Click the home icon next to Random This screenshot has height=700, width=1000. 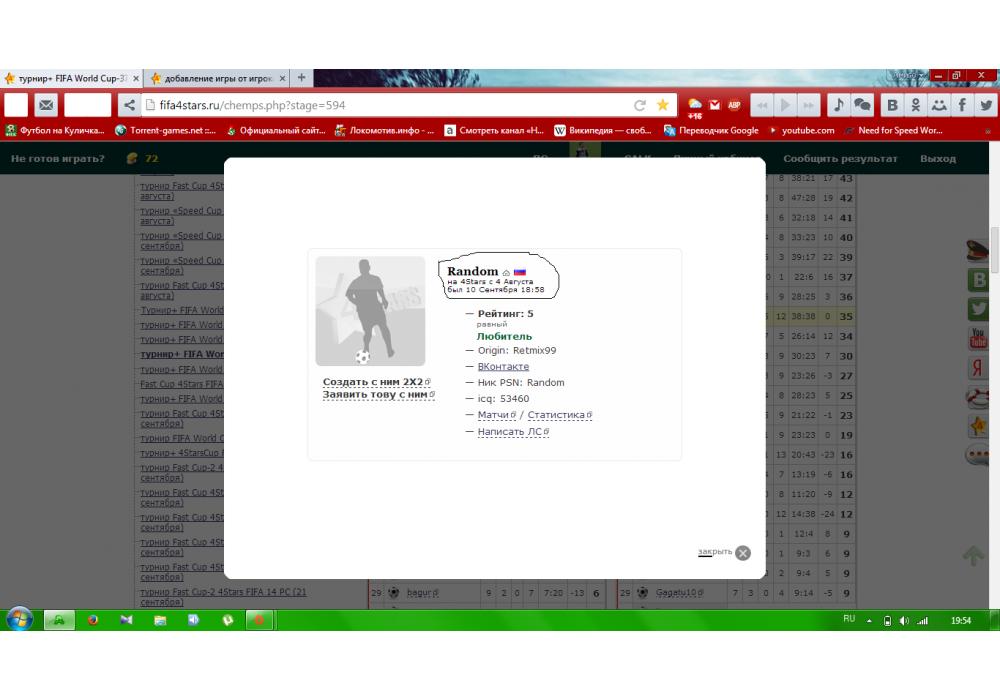point(506,272)
